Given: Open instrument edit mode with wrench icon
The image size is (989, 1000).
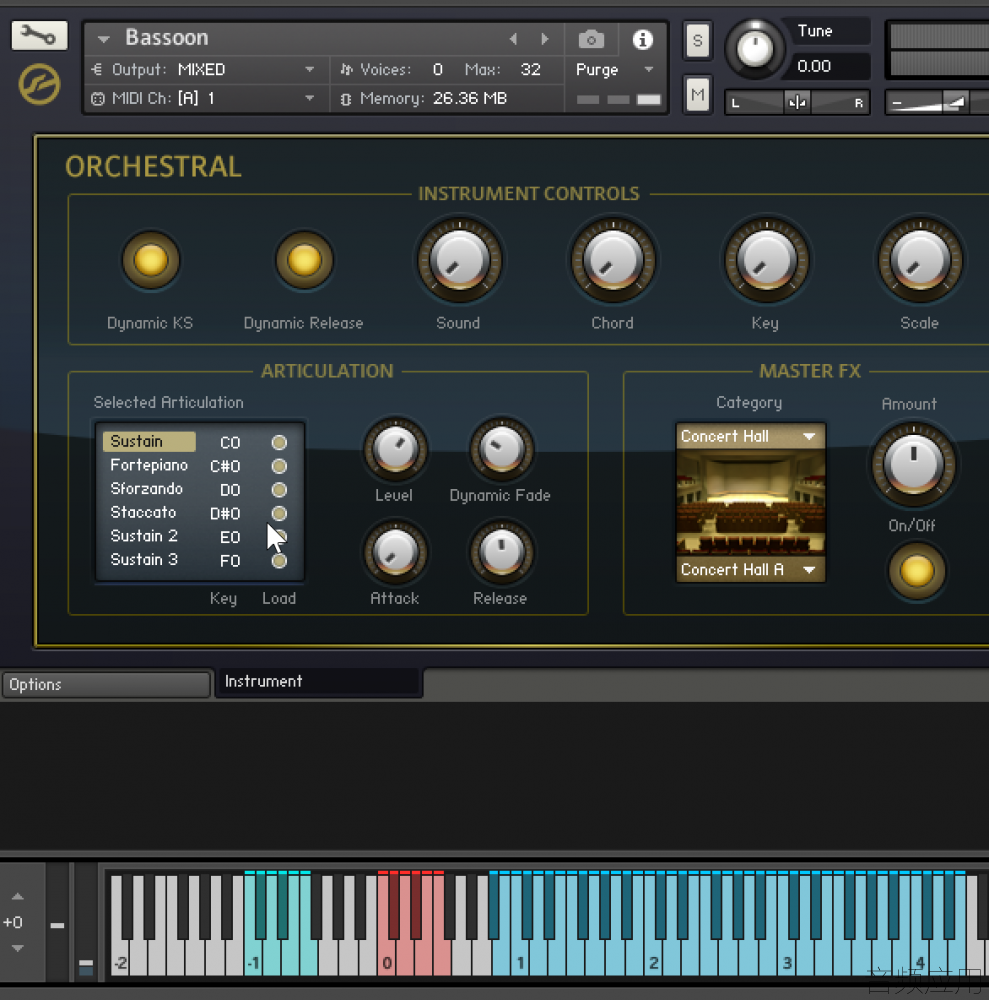Looking at the screenshot, I should [40, 36].
